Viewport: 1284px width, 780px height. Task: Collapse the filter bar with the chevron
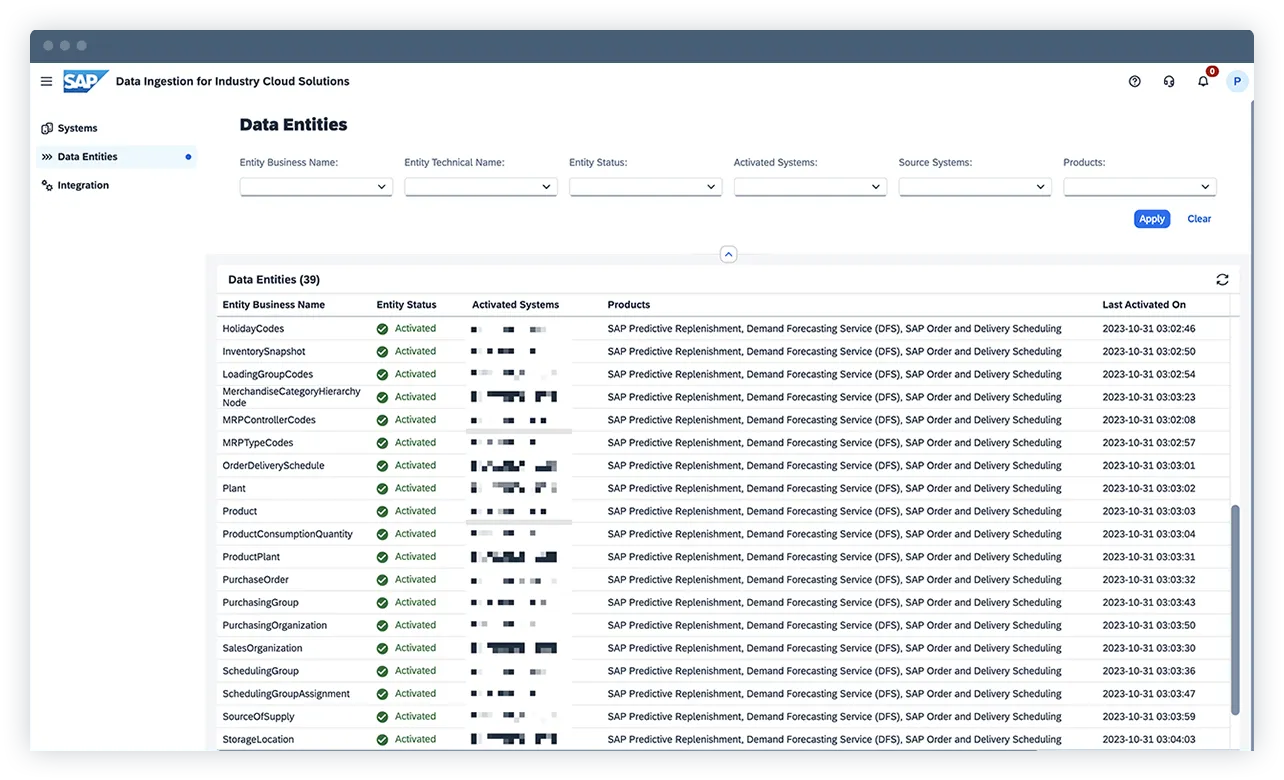[x=728, y=254]
